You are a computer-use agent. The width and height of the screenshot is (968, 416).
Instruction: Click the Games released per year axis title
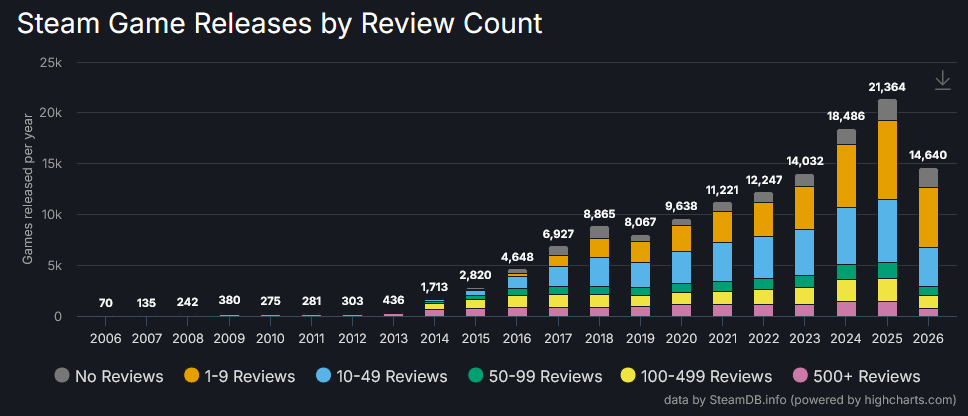tap(27, 189)
